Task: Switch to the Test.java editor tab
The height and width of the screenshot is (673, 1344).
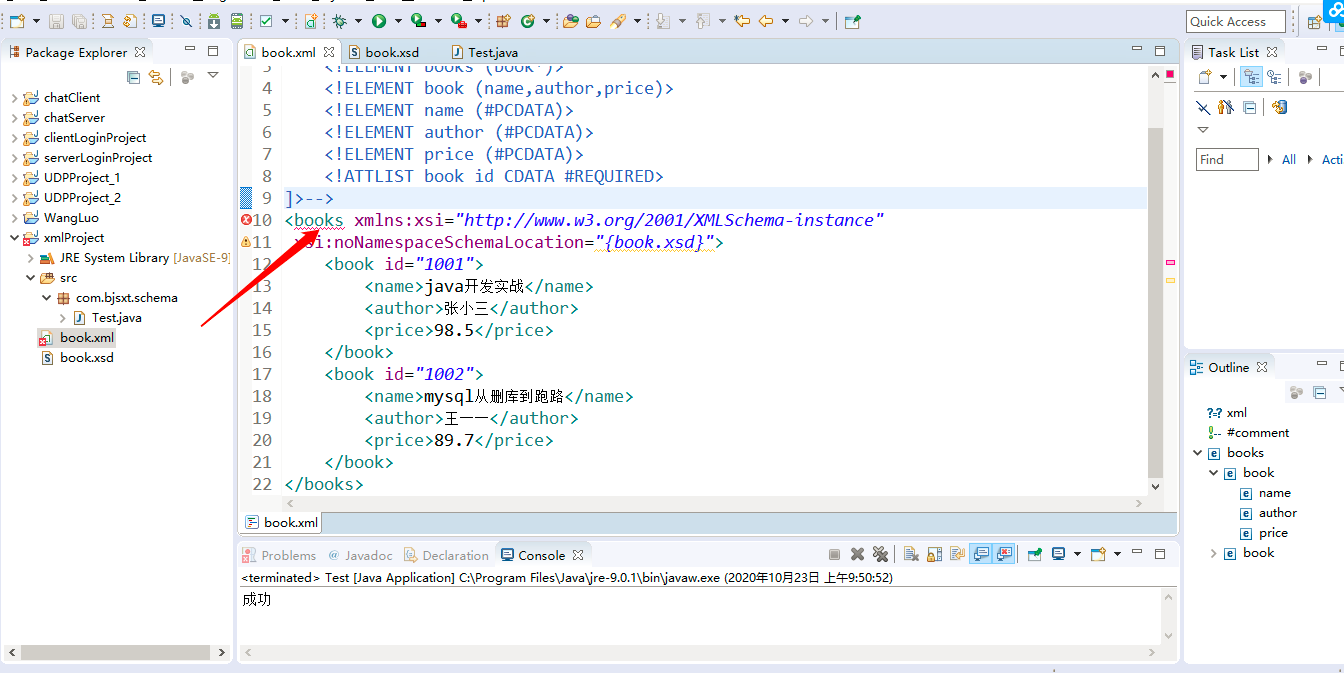Action: point(493,52)
